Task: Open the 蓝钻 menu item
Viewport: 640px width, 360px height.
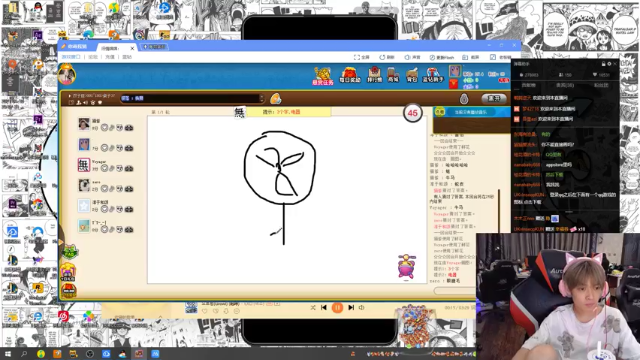Action: [x=127, y=57]
